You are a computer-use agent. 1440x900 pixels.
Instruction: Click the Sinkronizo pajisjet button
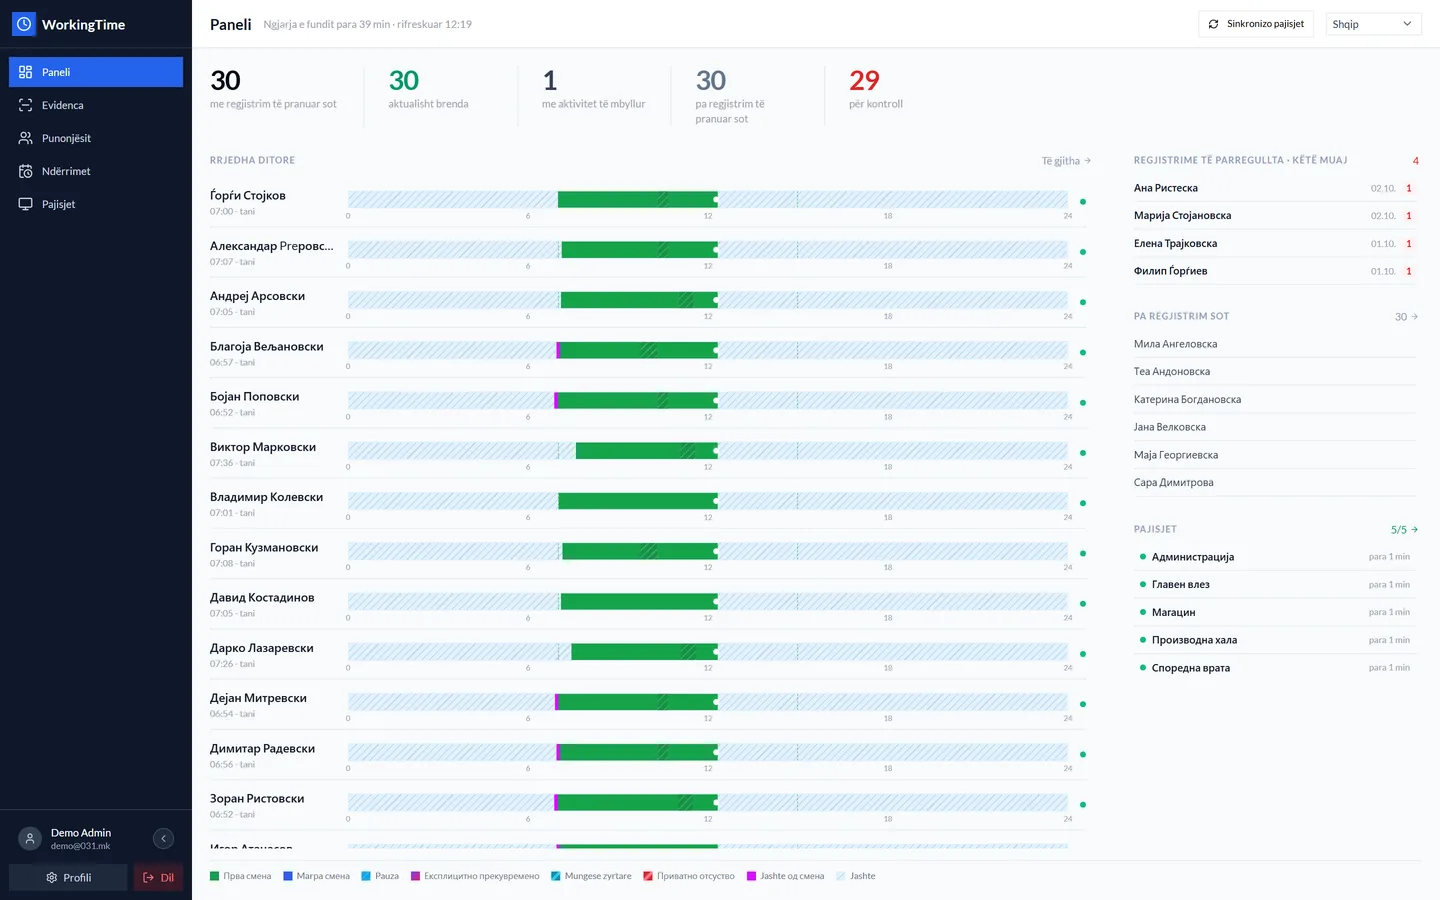[1256, 24]
